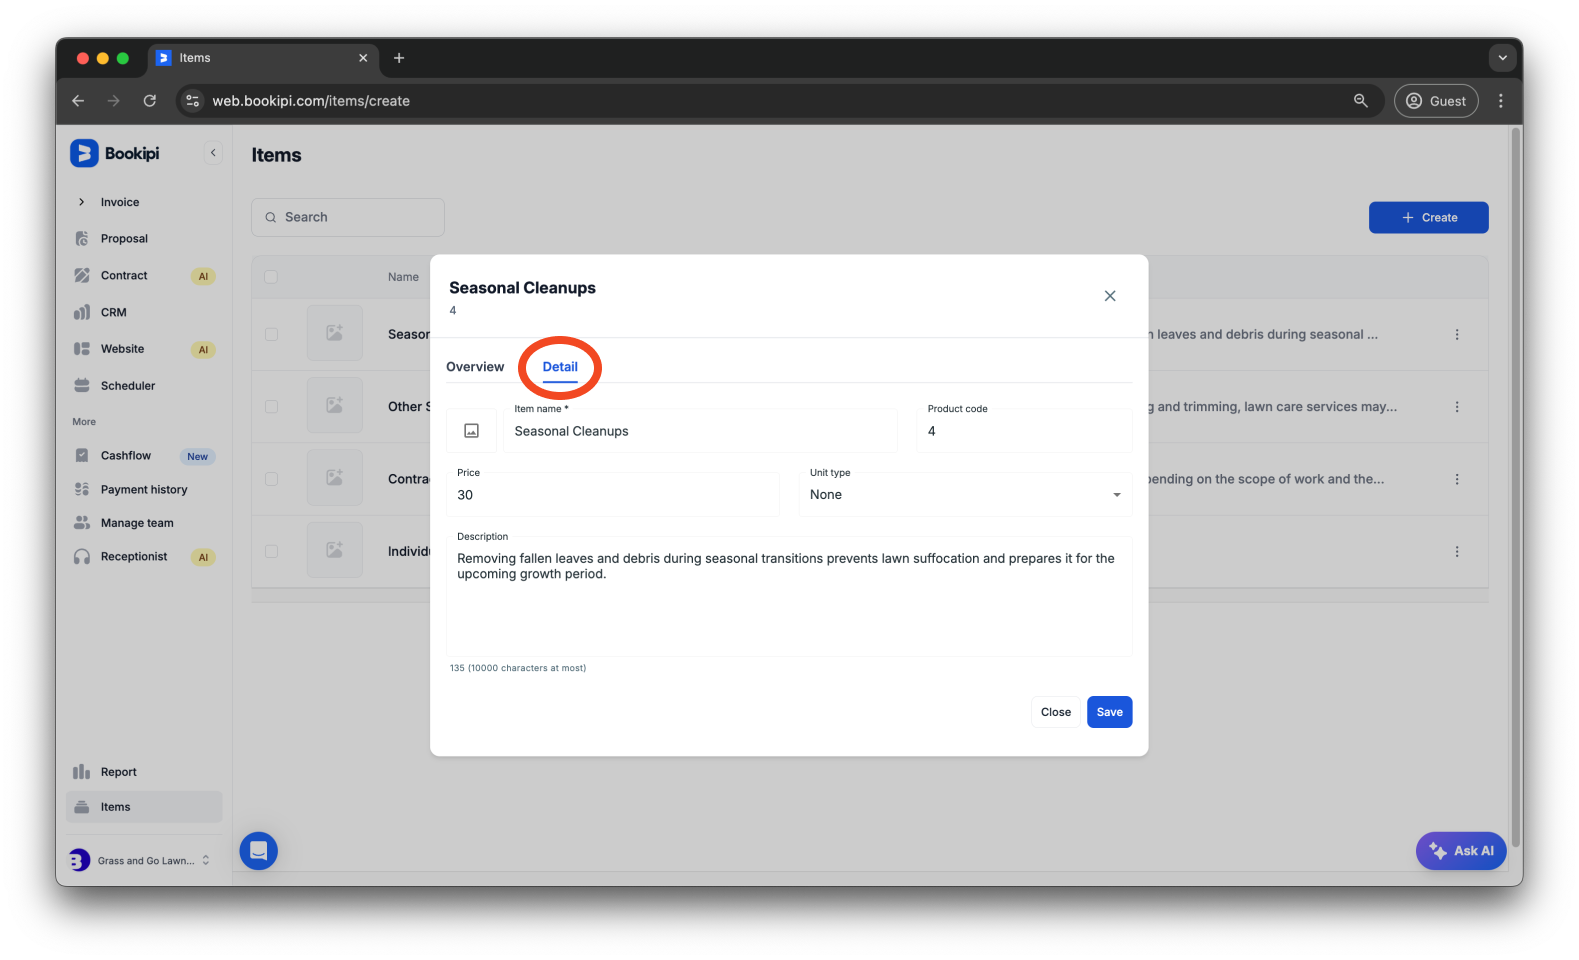Click the Bookipi logo icon
The width and height of the screenshot is (1579, 960).
84,153
